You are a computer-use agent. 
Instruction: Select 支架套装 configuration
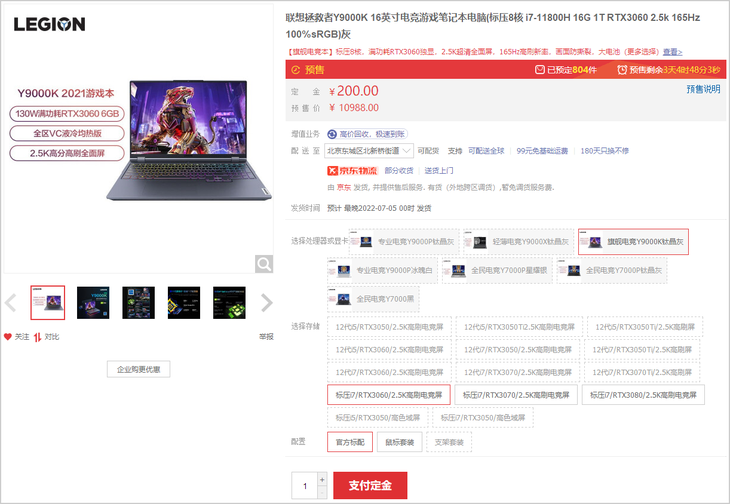449,442
